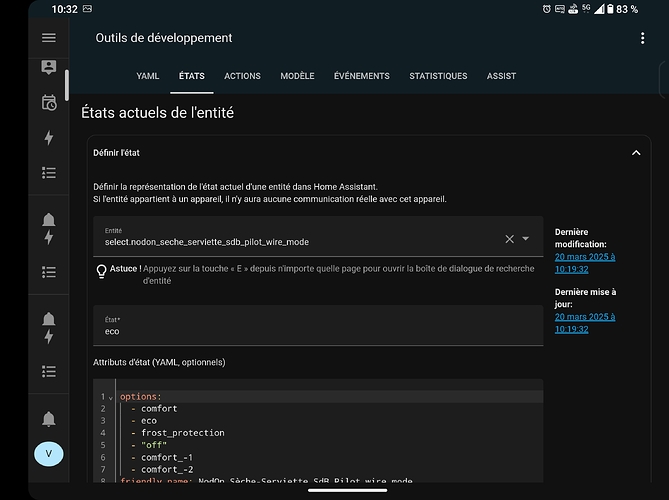669x500 pixels.
Task: Fold the options block at line 1
Action: coord(111,398)
